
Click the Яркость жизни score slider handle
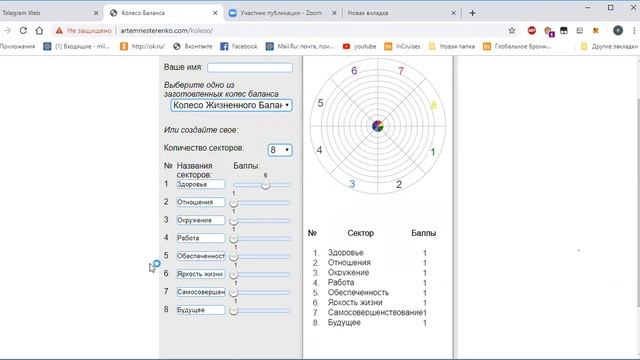coord(233,275)
